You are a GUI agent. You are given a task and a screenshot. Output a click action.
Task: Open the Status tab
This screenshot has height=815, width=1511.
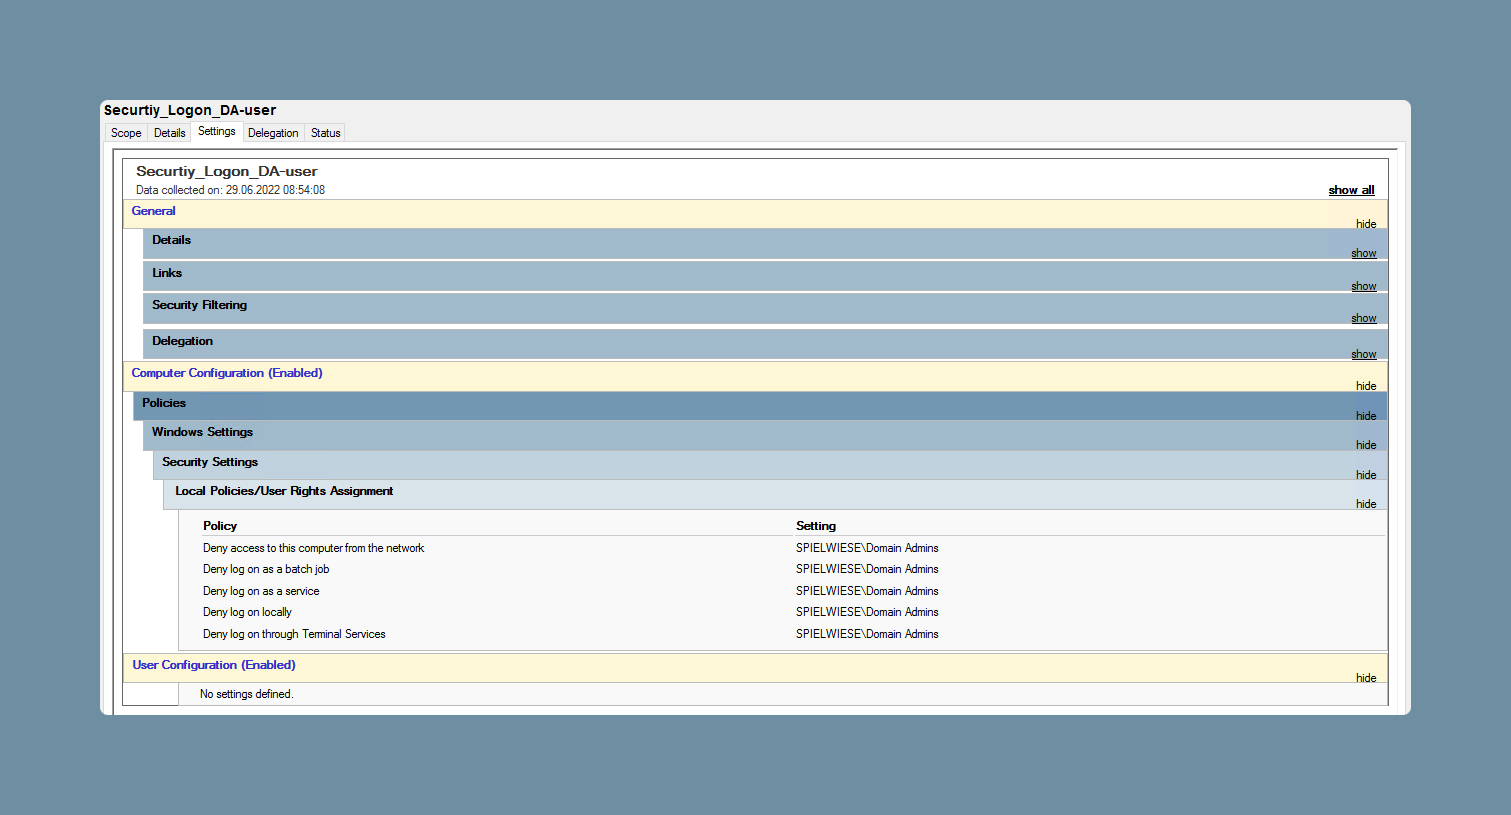tap(326, 133)
